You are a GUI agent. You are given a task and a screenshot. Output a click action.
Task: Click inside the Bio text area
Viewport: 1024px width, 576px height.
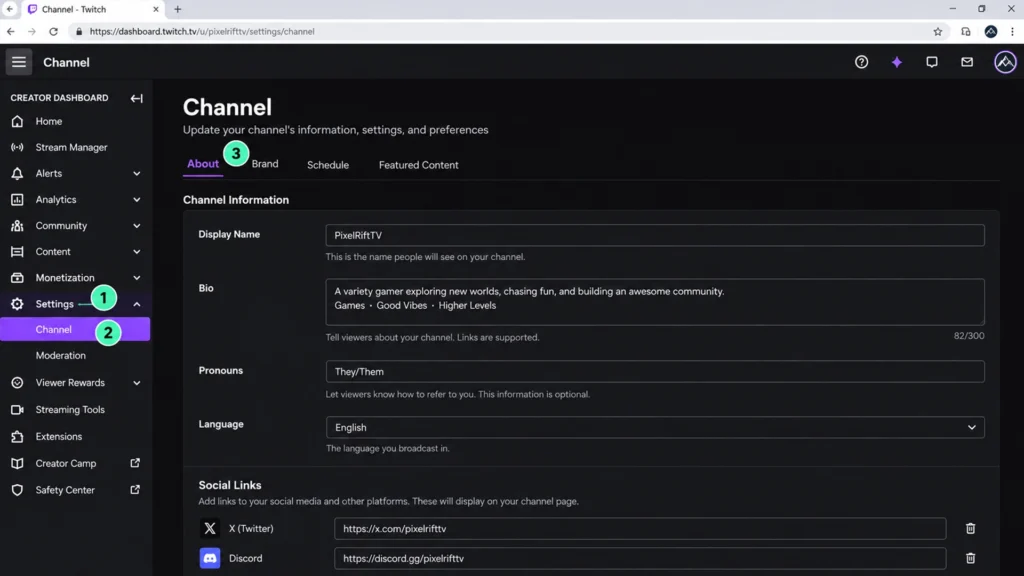655,302
